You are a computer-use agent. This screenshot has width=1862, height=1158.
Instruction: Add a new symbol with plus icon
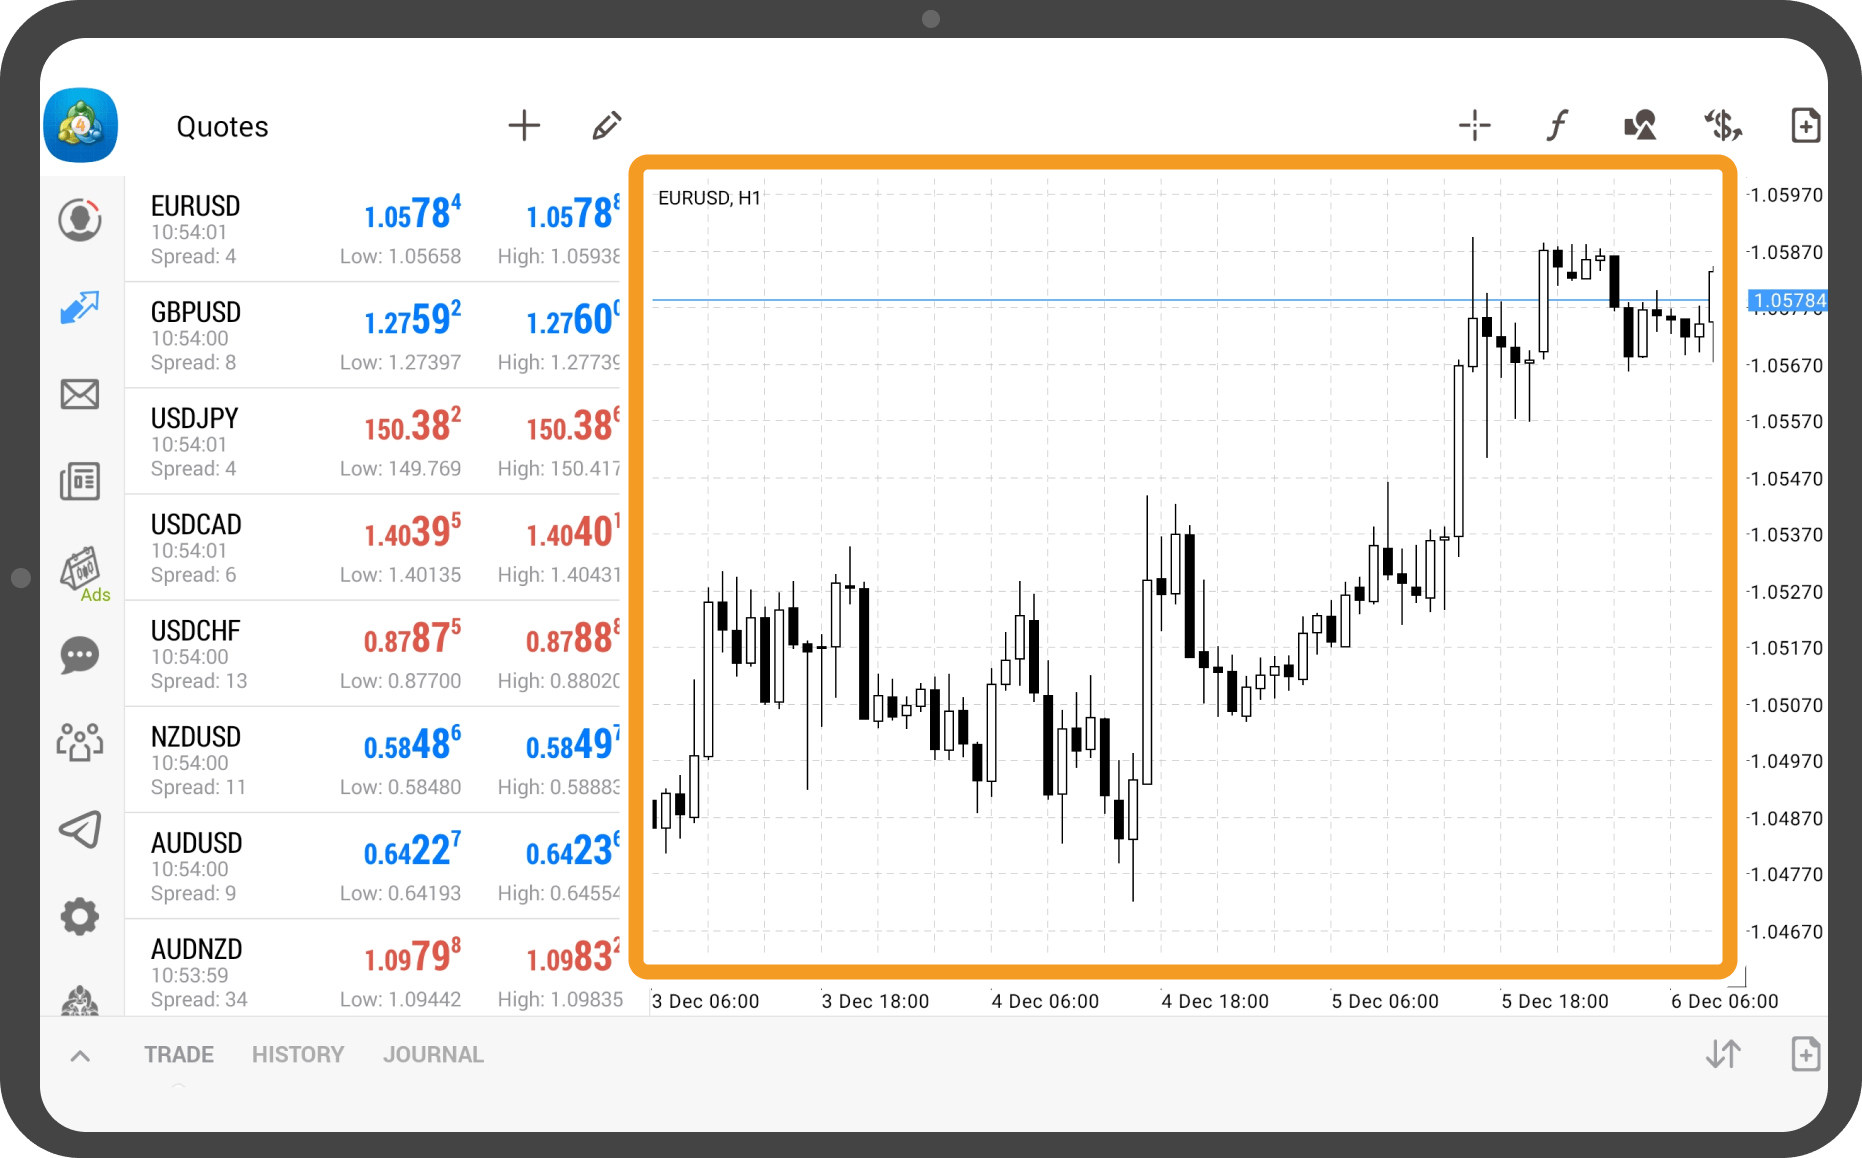pos(524,126)
